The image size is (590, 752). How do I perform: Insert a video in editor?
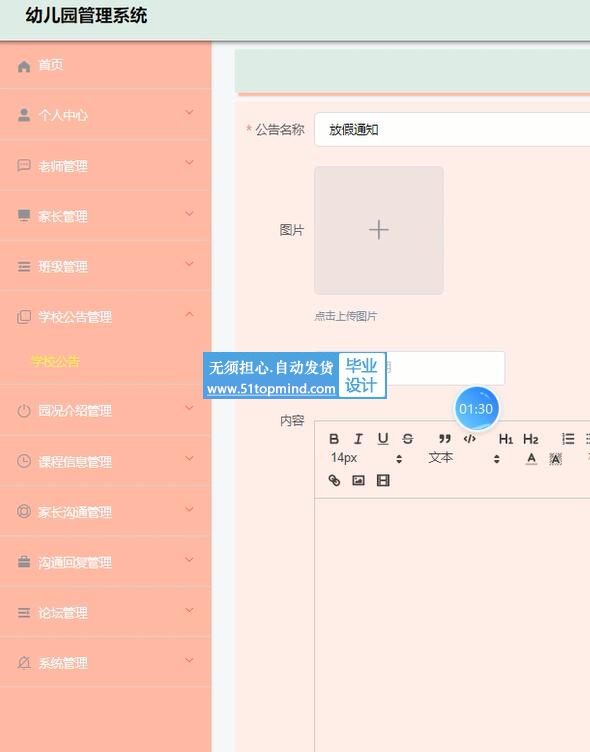(383, 480)
